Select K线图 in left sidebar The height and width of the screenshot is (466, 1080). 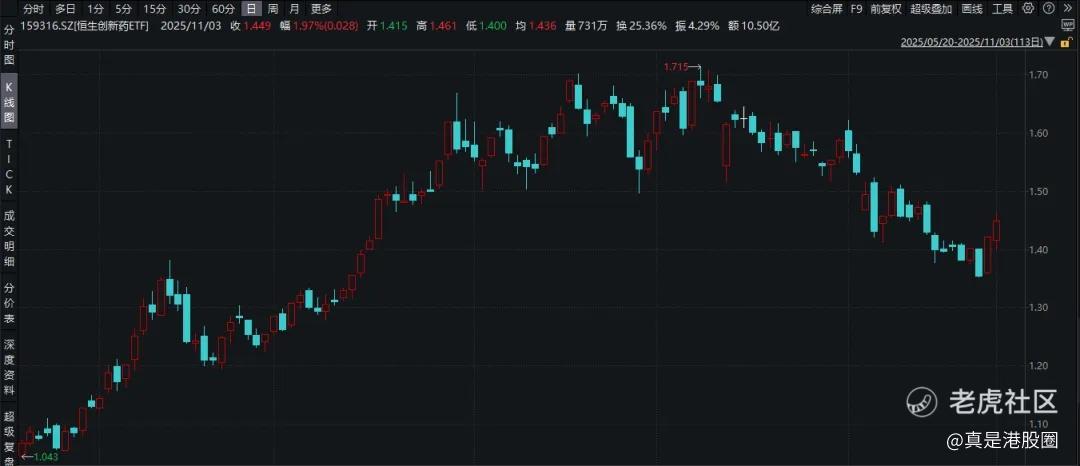pos(9,102)
